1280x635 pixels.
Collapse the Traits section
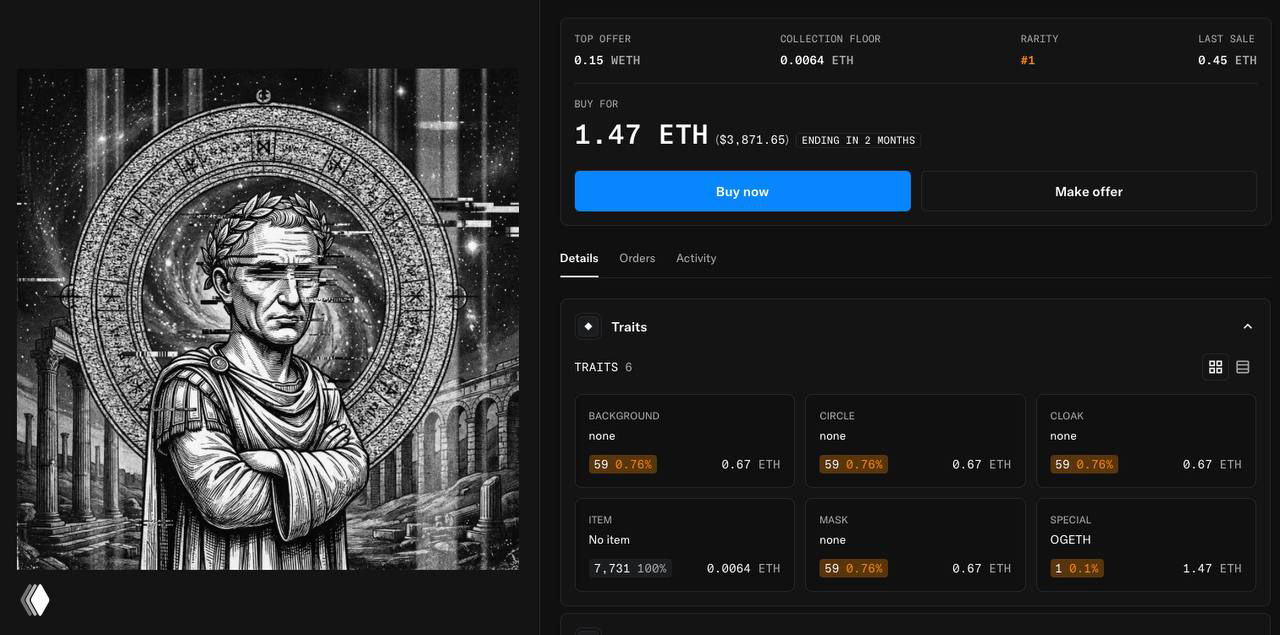(x=1247, y=327)
